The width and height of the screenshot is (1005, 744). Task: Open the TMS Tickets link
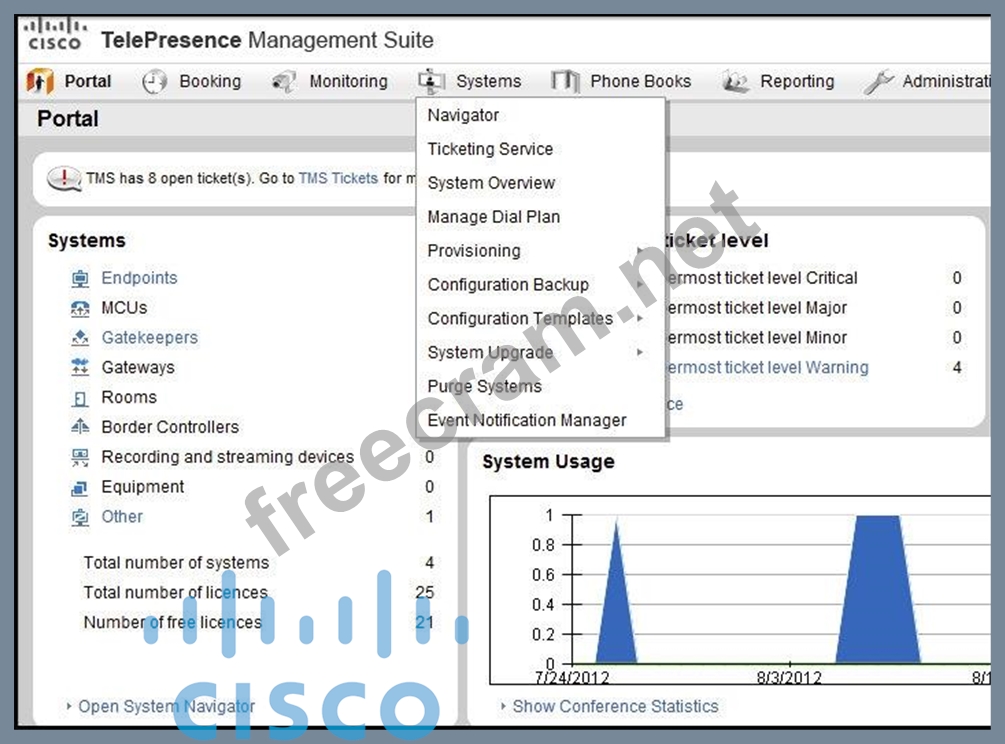(338, 178)
